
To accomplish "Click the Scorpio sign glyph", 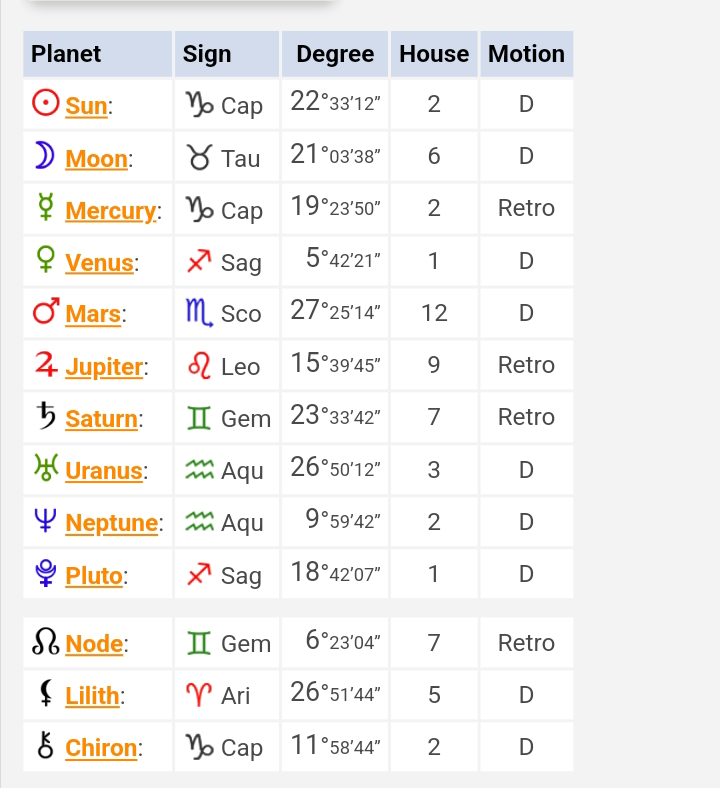I will (199, 314).
